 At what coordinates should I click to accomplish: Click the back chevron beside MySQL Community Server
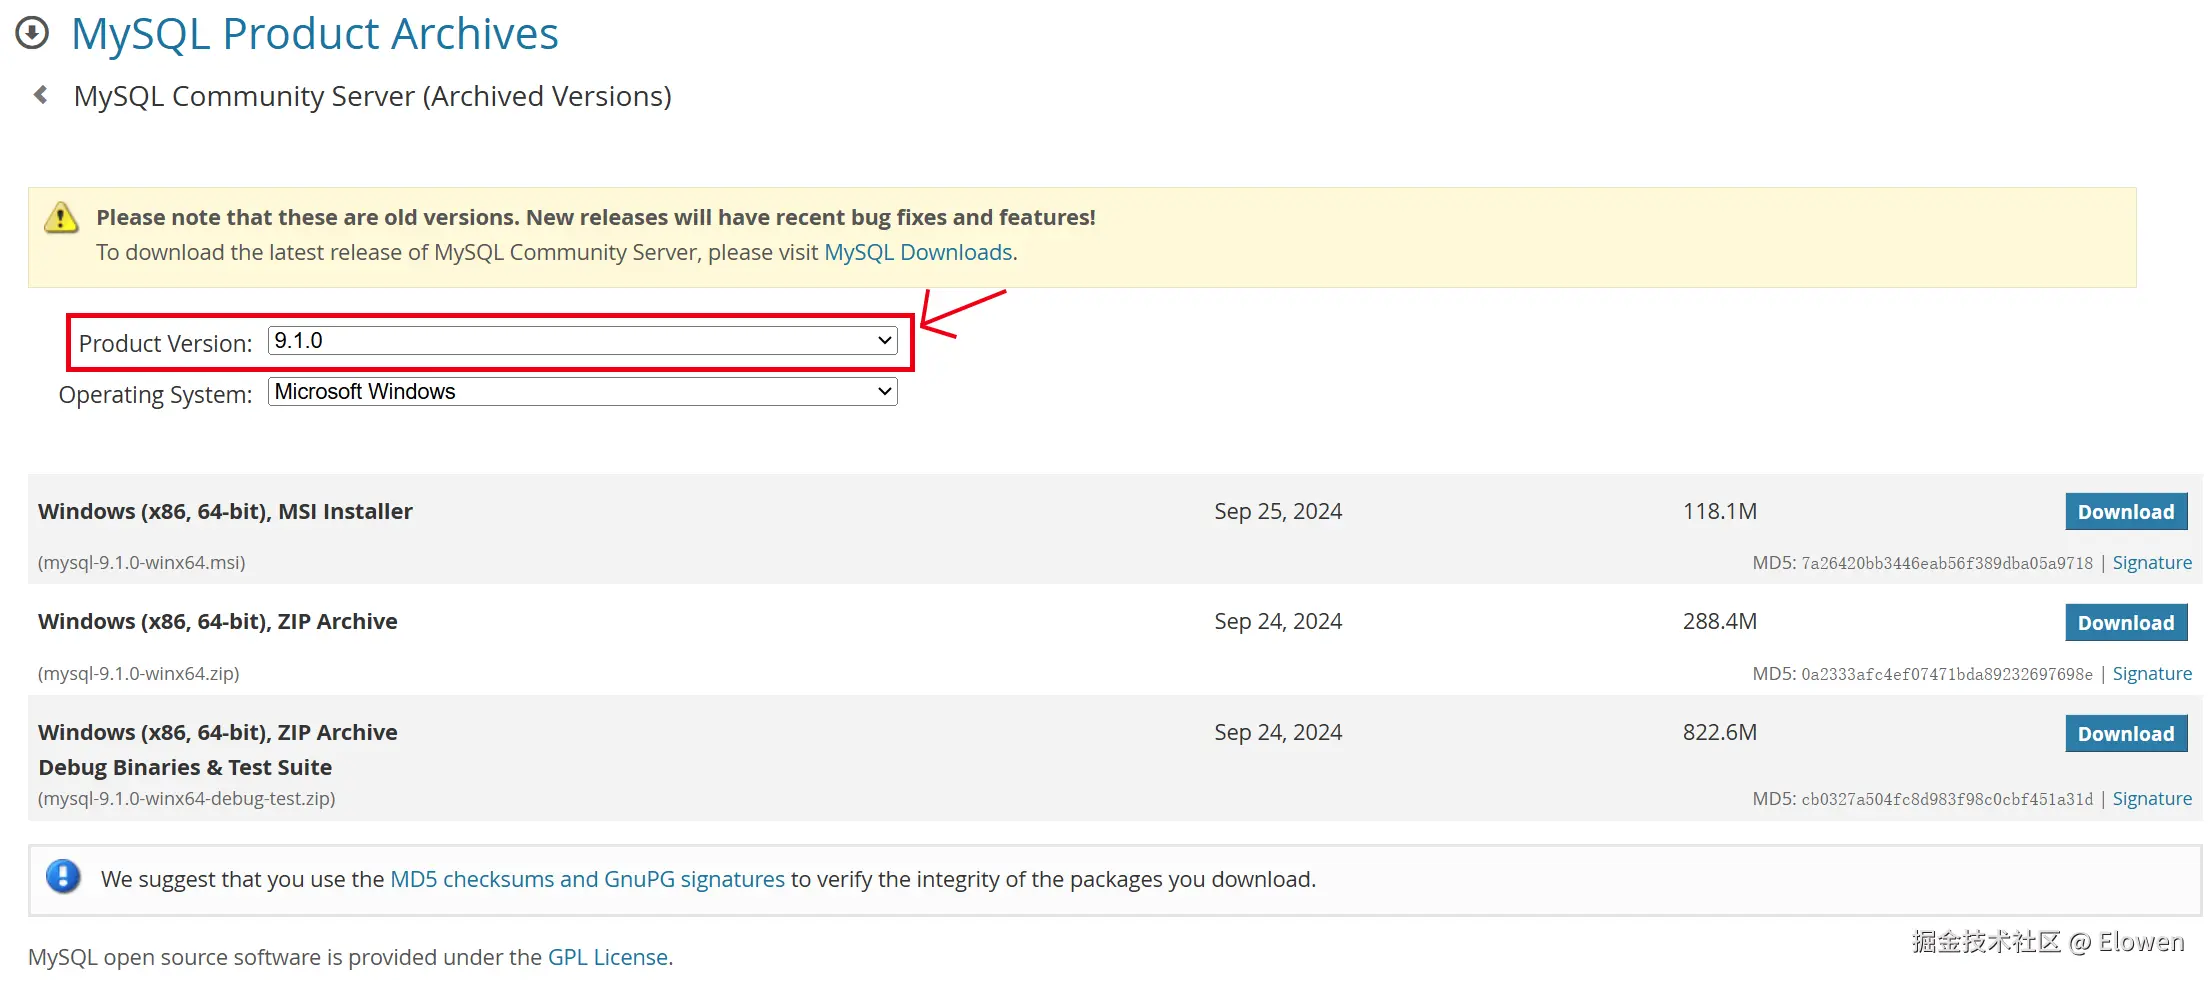click(41, 95)
